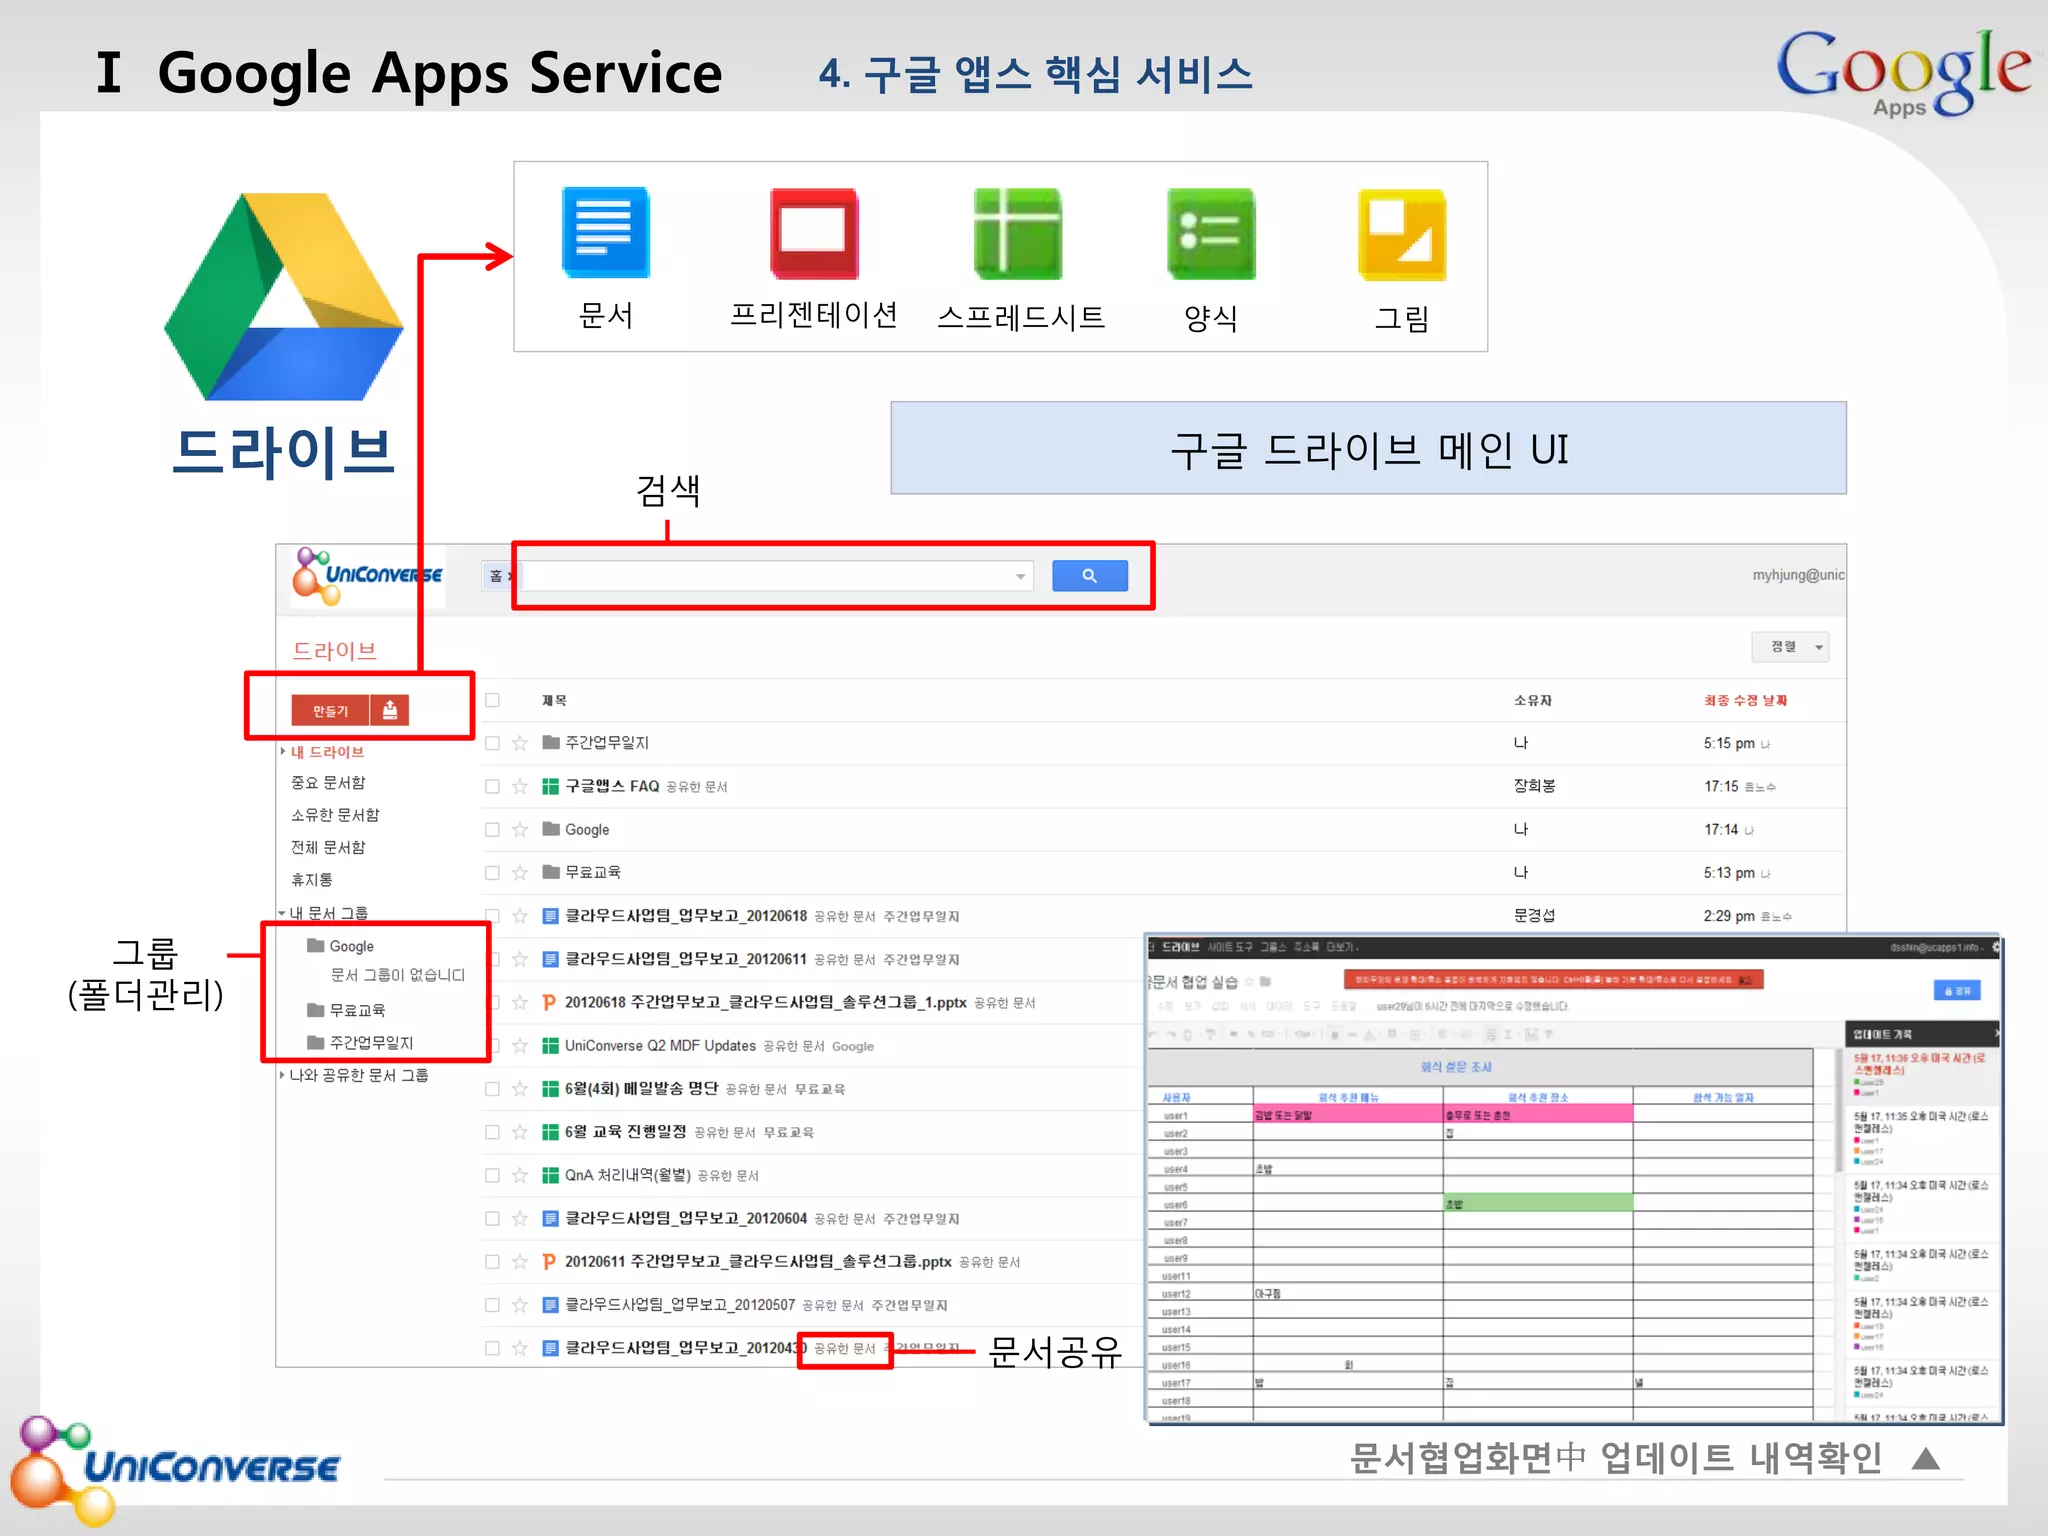Screen dimensions: 2048x1536
Task: Click spreadsheet icon of UniConverse Q2 MDF Updates
Action: [550, 1046]
